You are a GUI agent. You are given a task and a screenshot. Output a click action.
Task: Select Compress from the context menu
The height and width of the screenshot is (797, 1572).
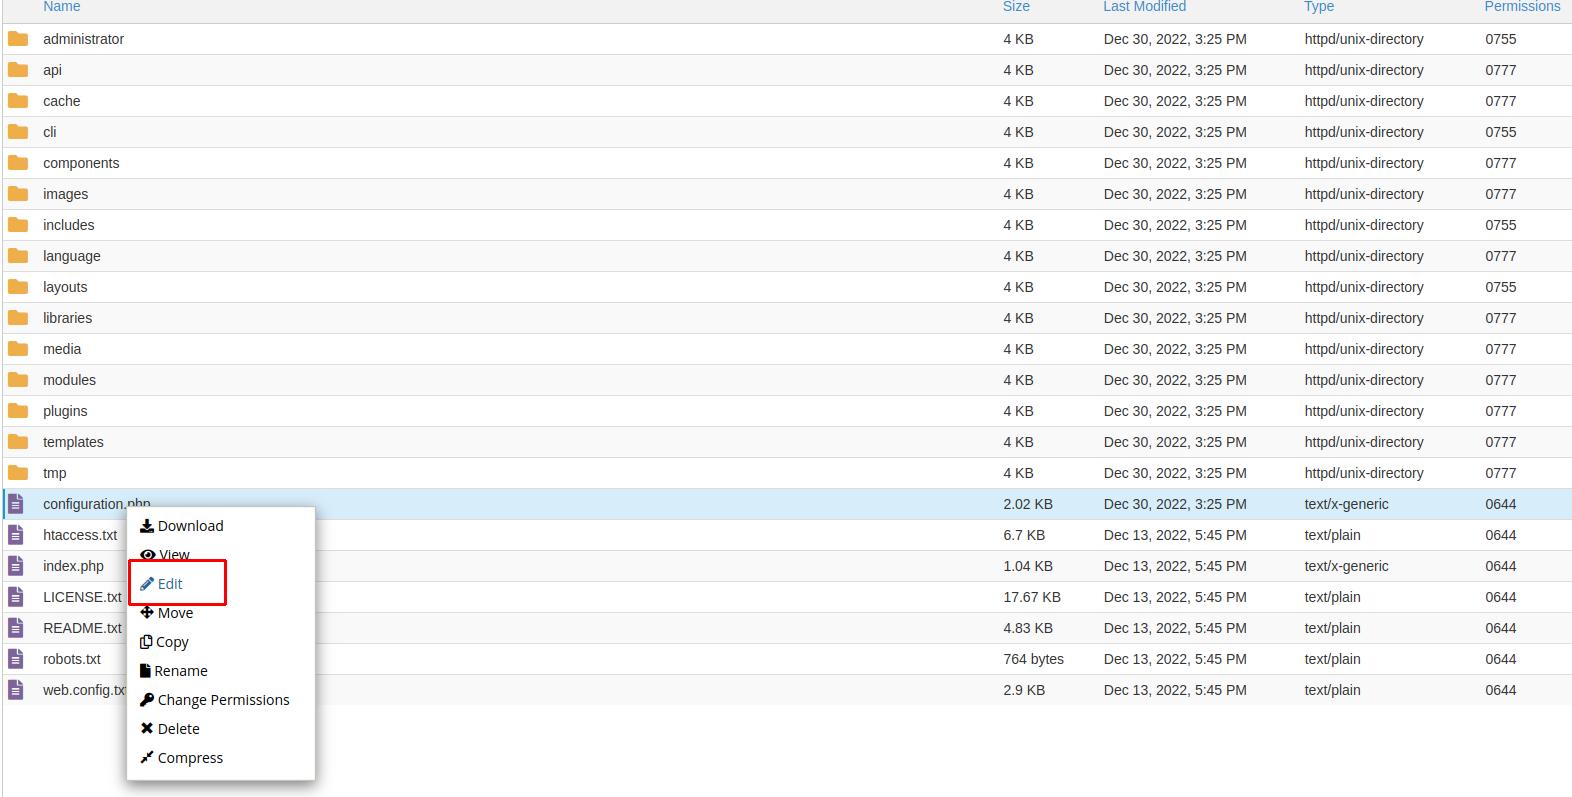(x=190, y=758)
